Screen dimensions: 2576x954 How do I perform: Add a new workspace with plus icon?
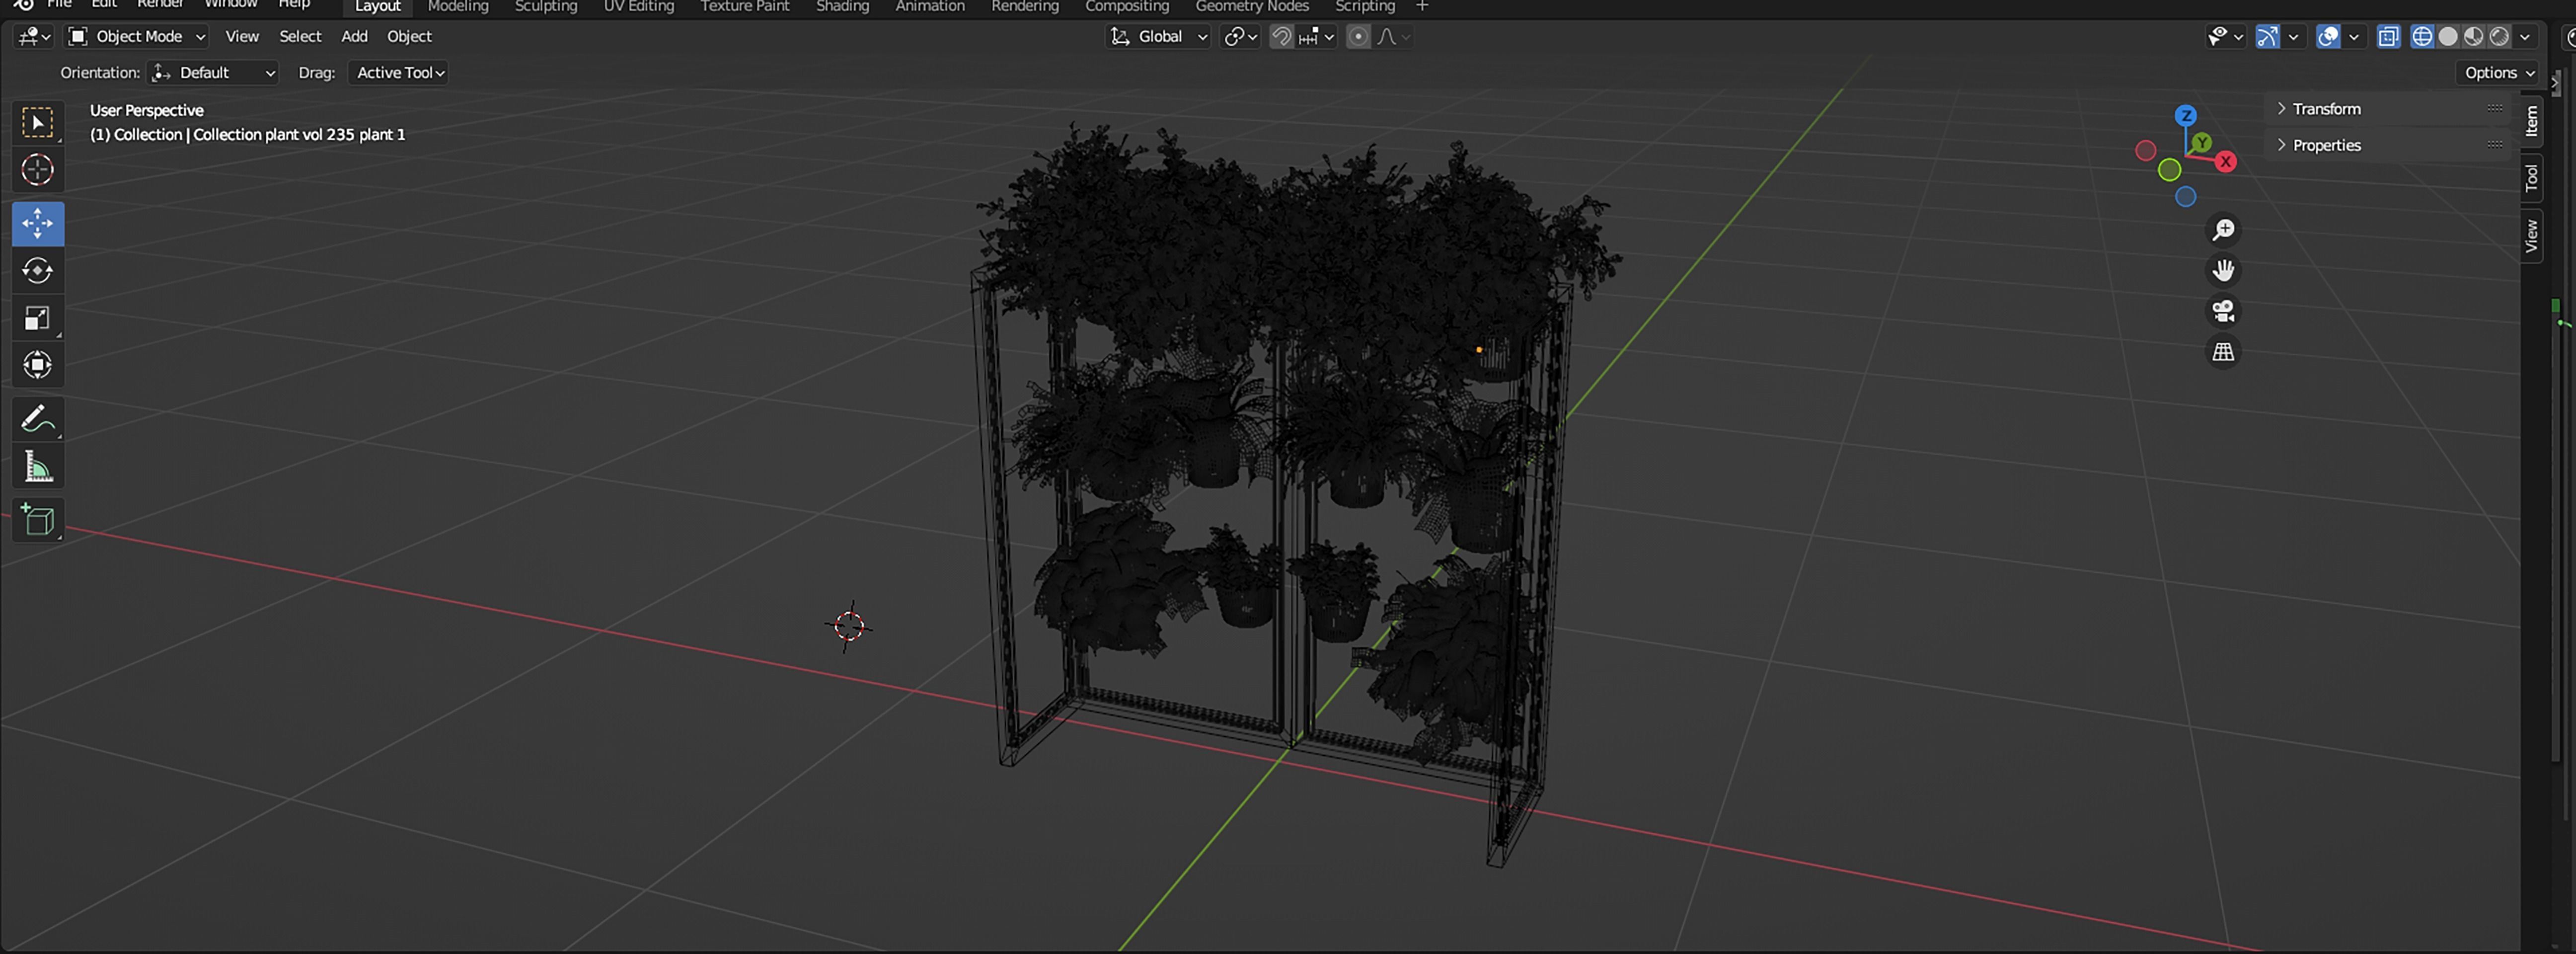pos(1422,6)
